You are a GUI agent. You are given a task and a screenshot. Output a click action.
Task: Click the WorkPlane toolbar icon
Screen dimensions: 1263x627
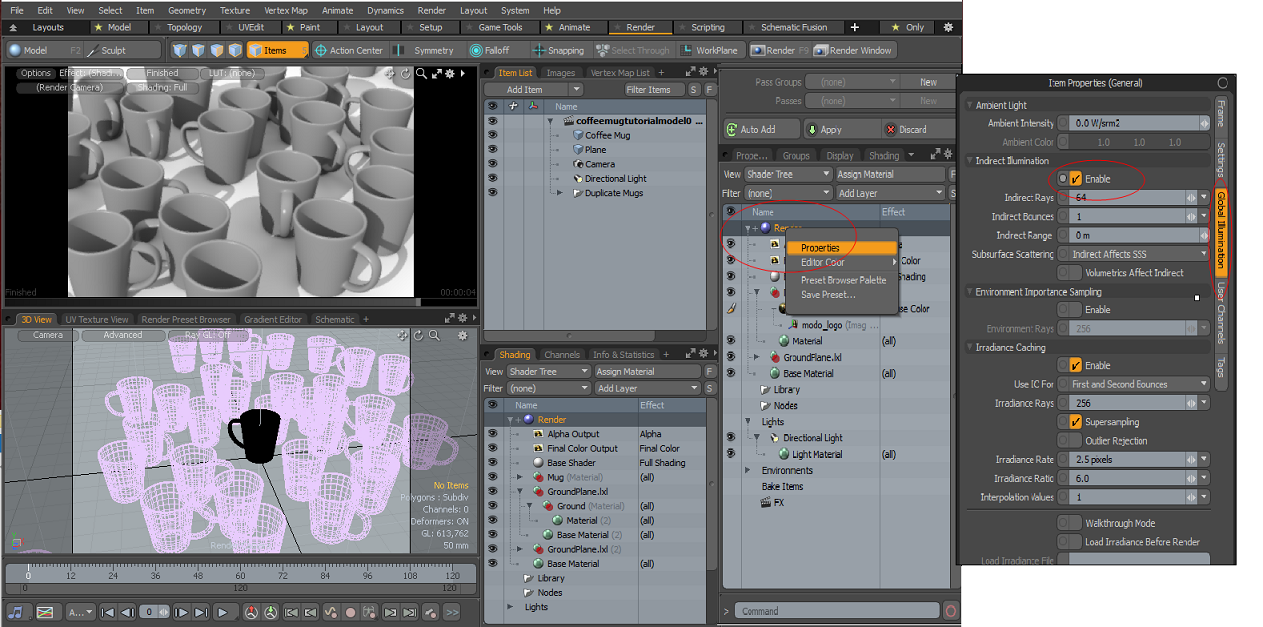click(x=710, y=50)
